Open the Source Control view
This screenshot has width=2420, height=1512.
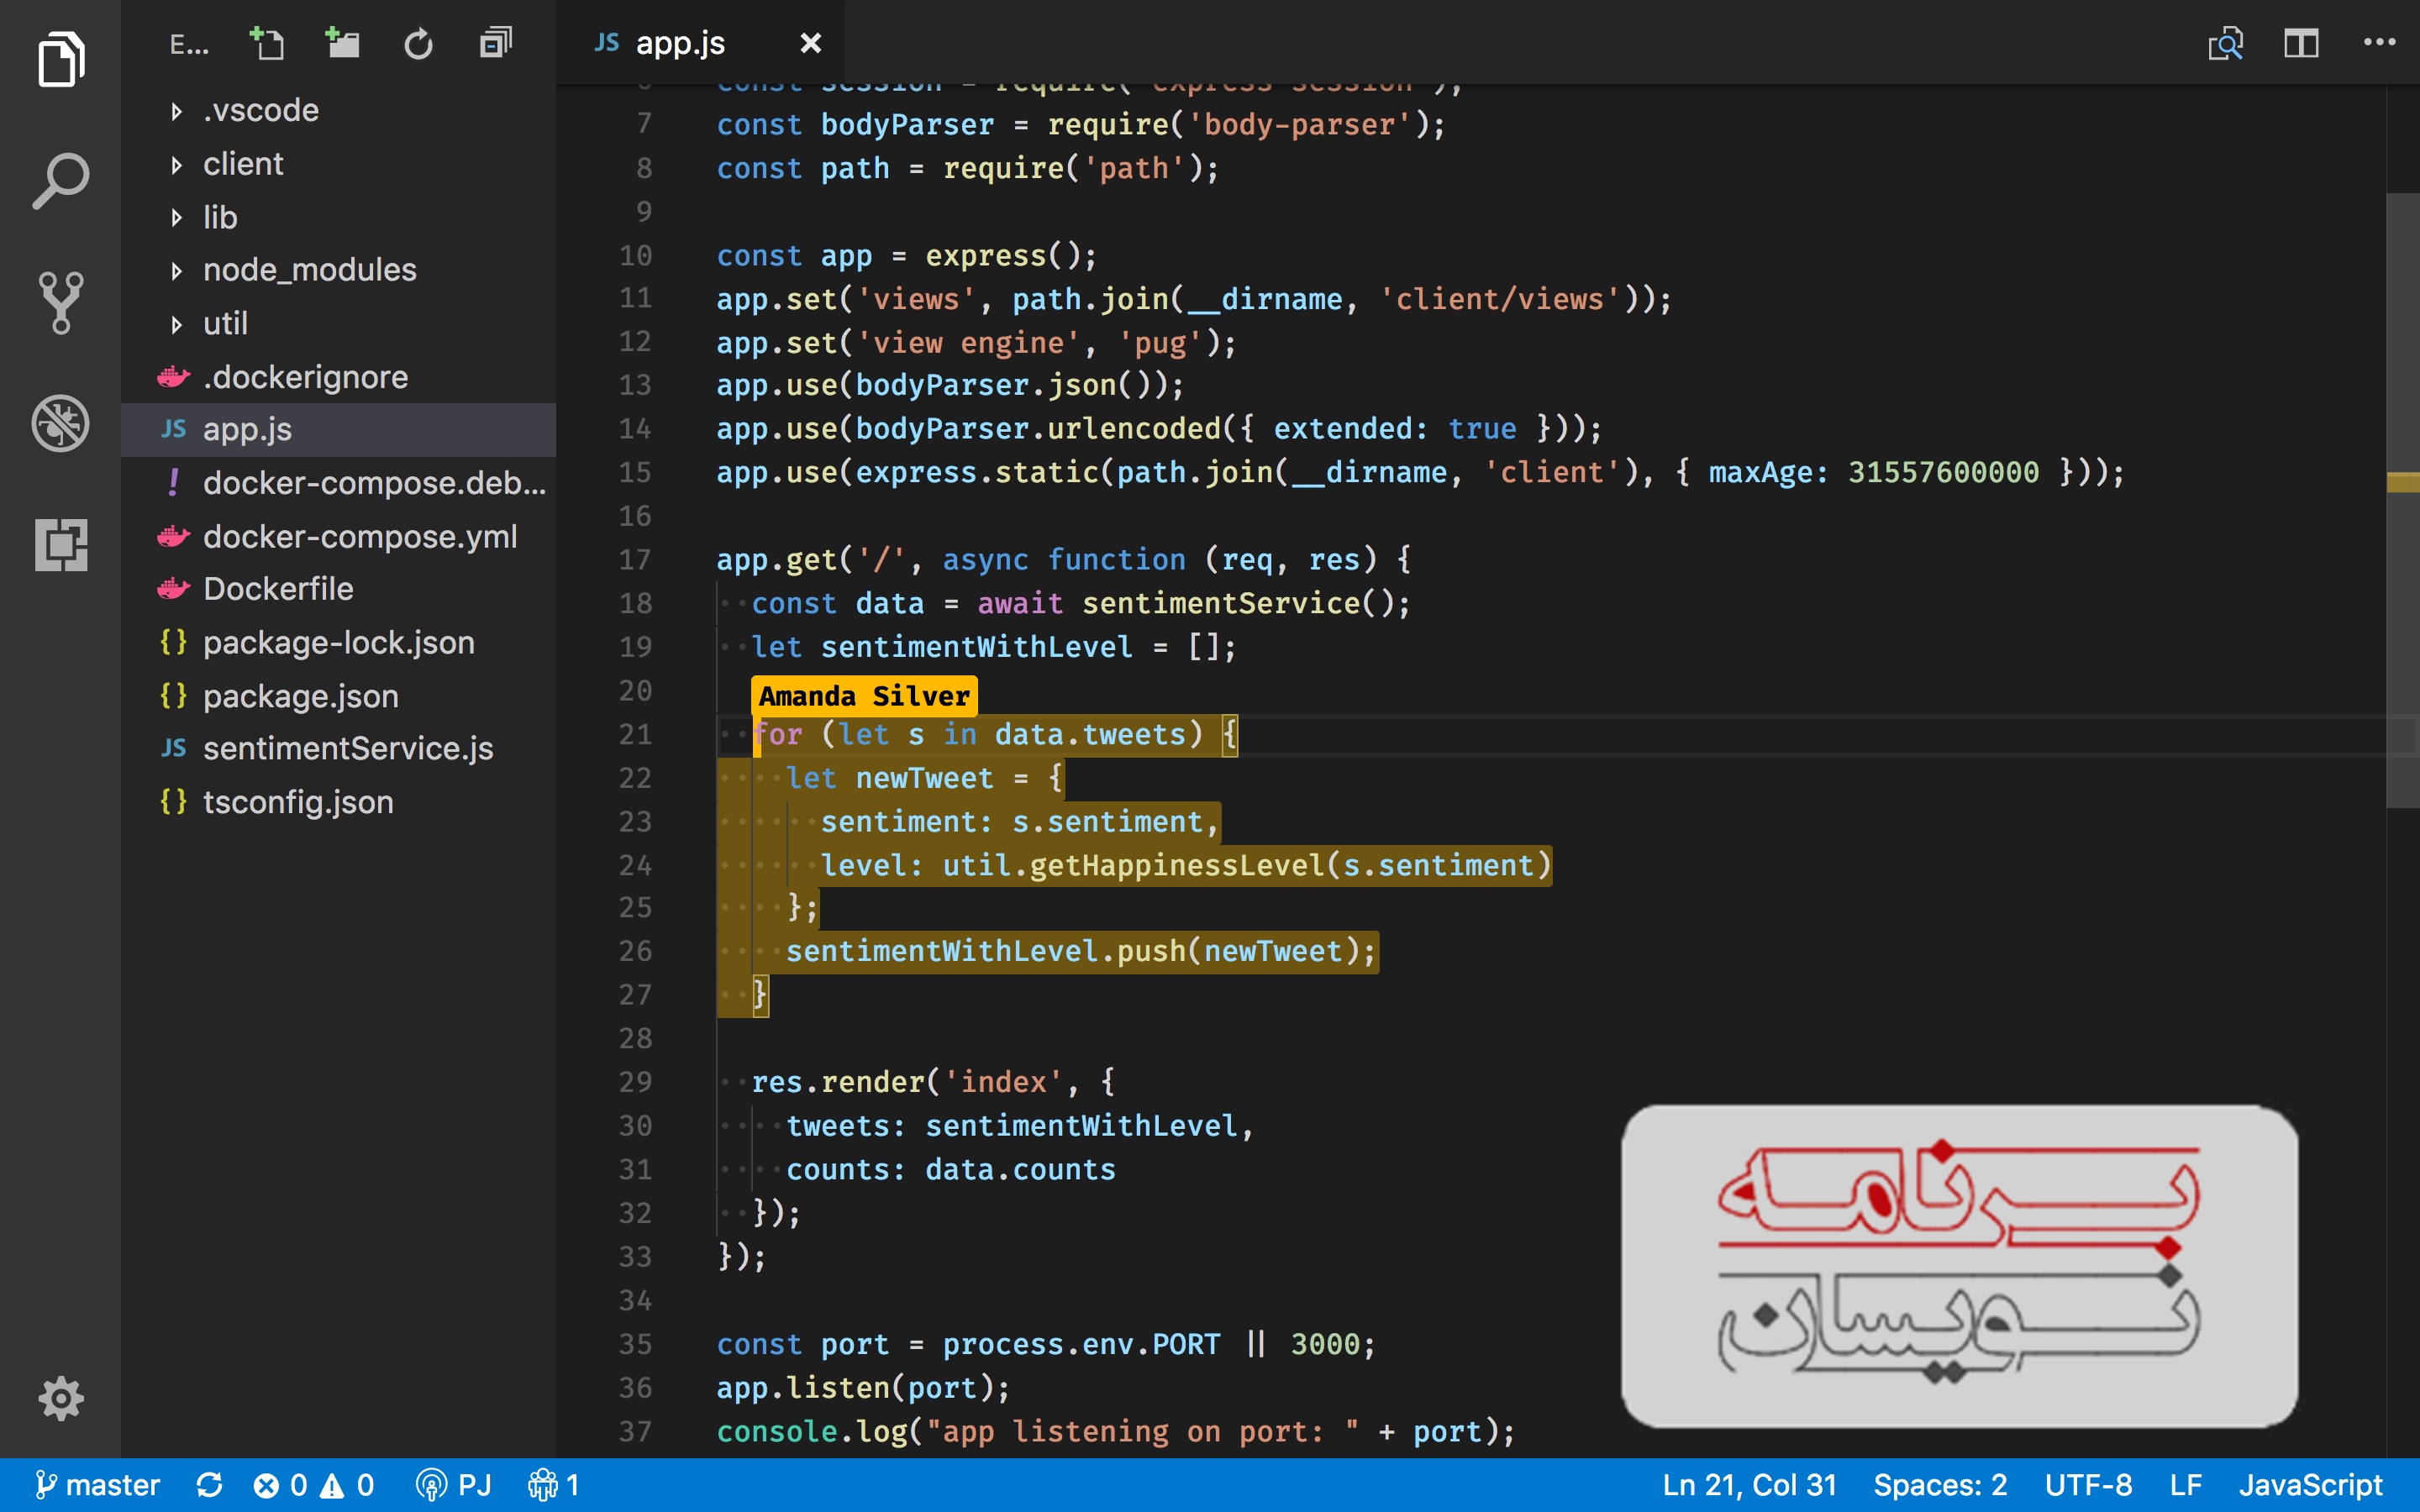coord(60,302)
